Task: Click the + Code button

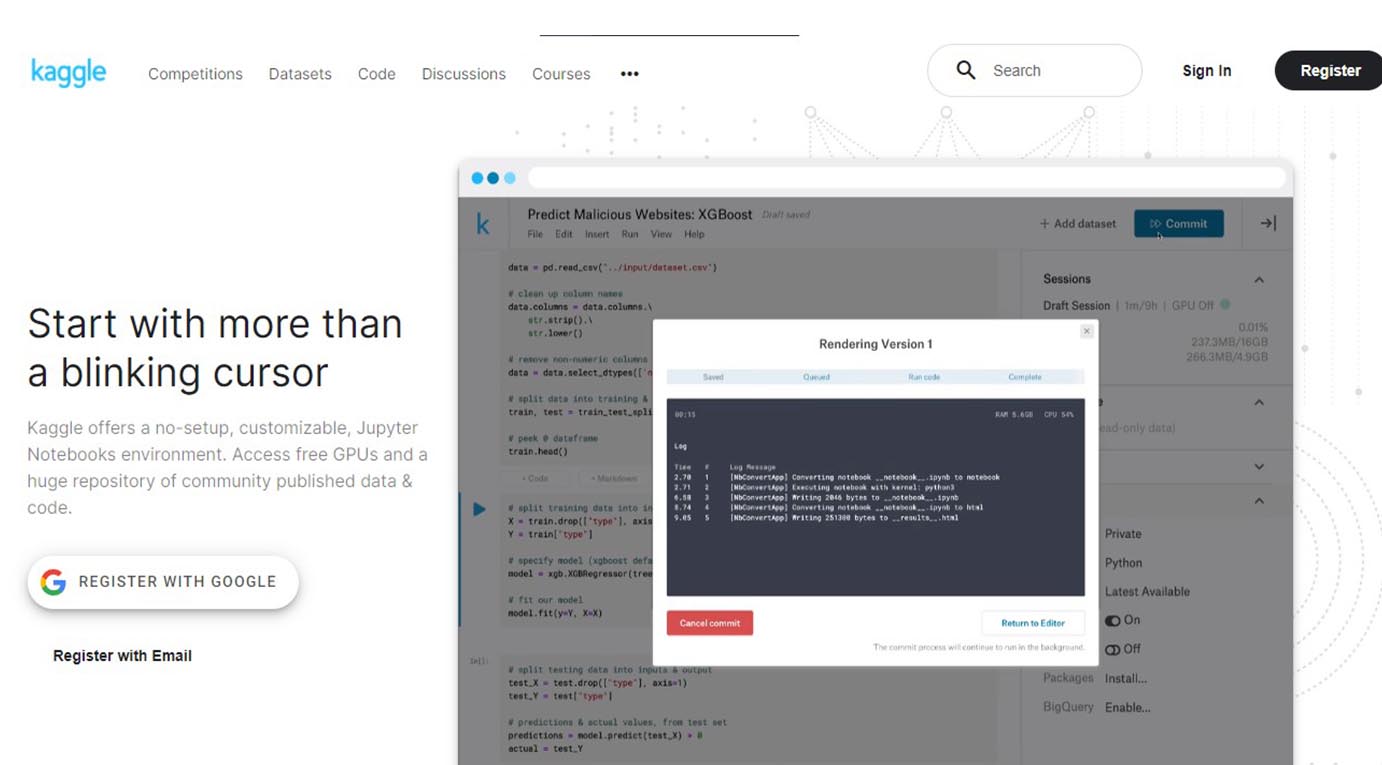Action: [x=534, y=478]
